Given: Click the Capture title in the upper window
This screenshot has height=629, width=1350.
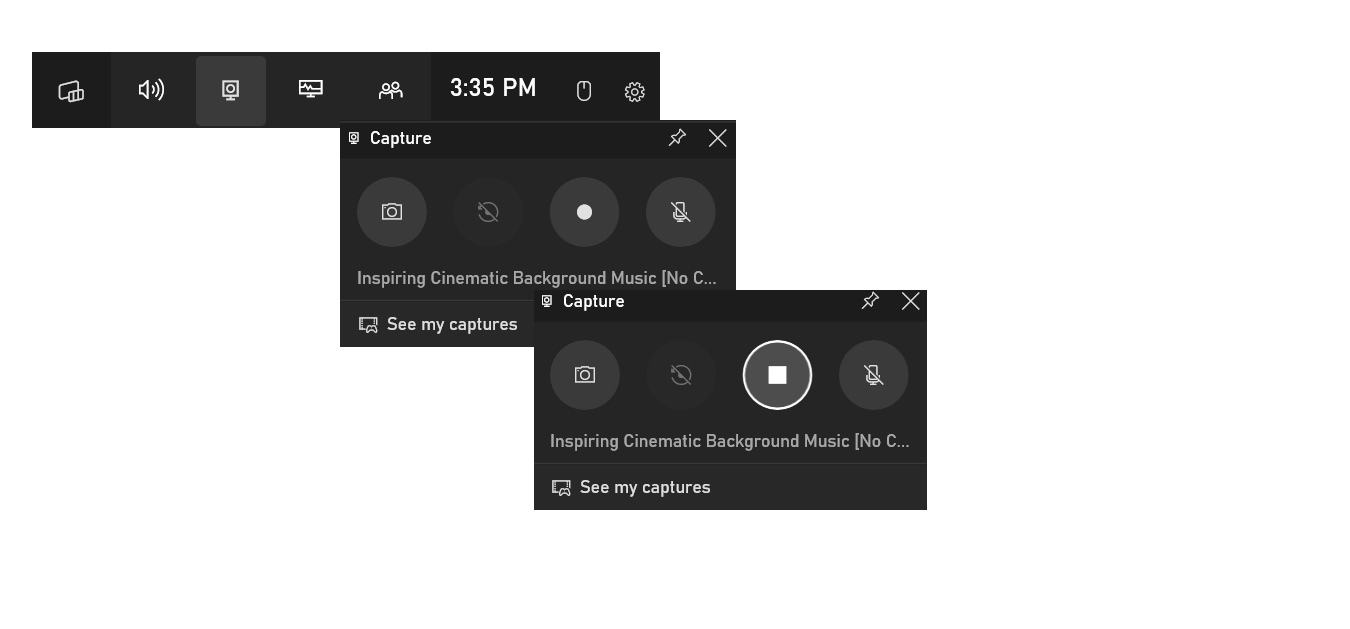Looking at the screenshot, I should click(400, 138).
